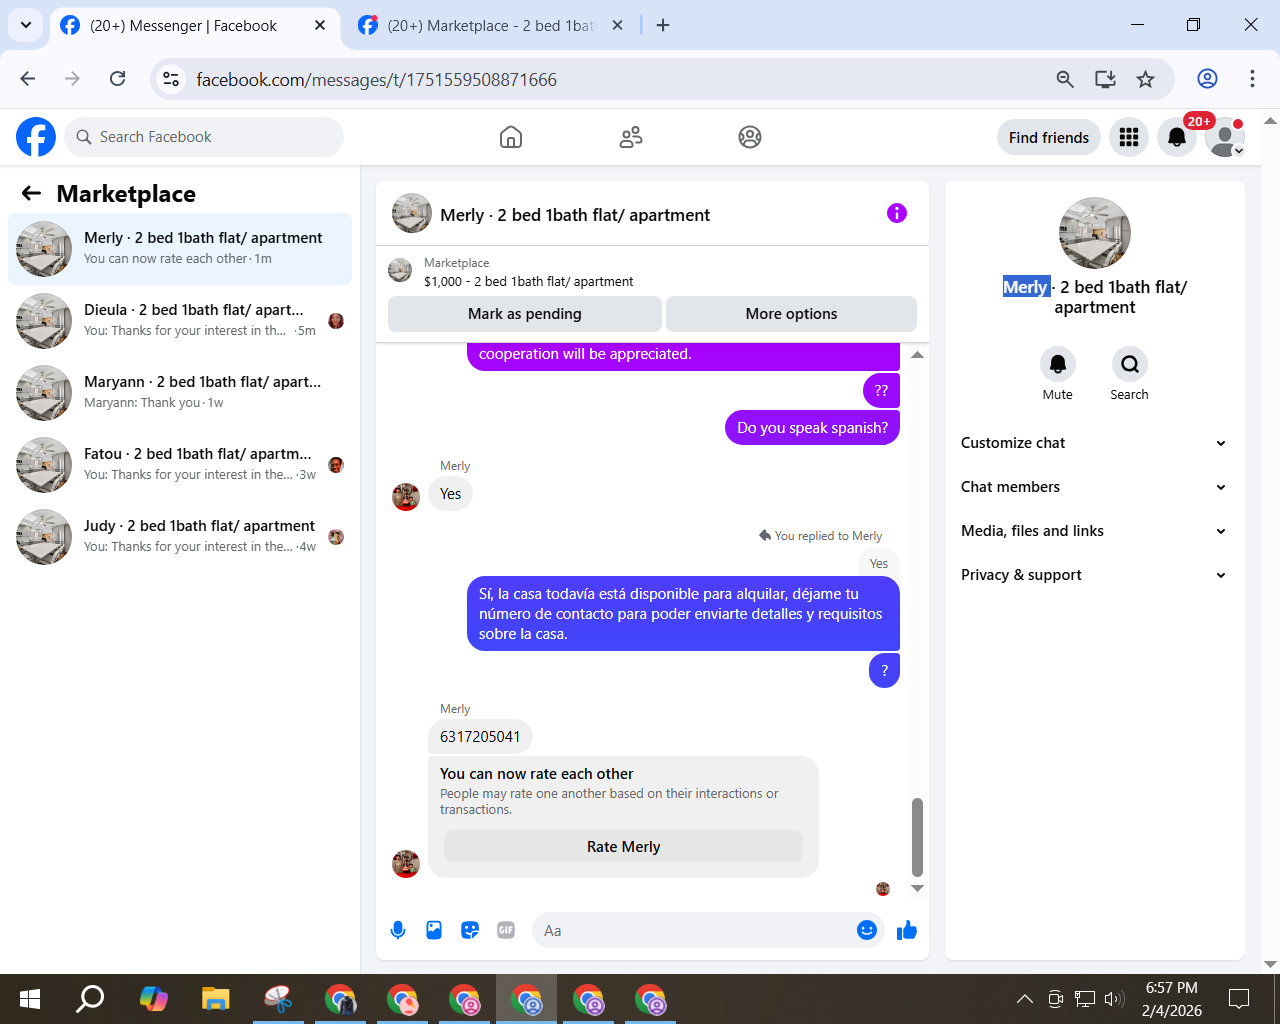
Task: Open browser zoom magnifier icon
Action: [1065, 79]
